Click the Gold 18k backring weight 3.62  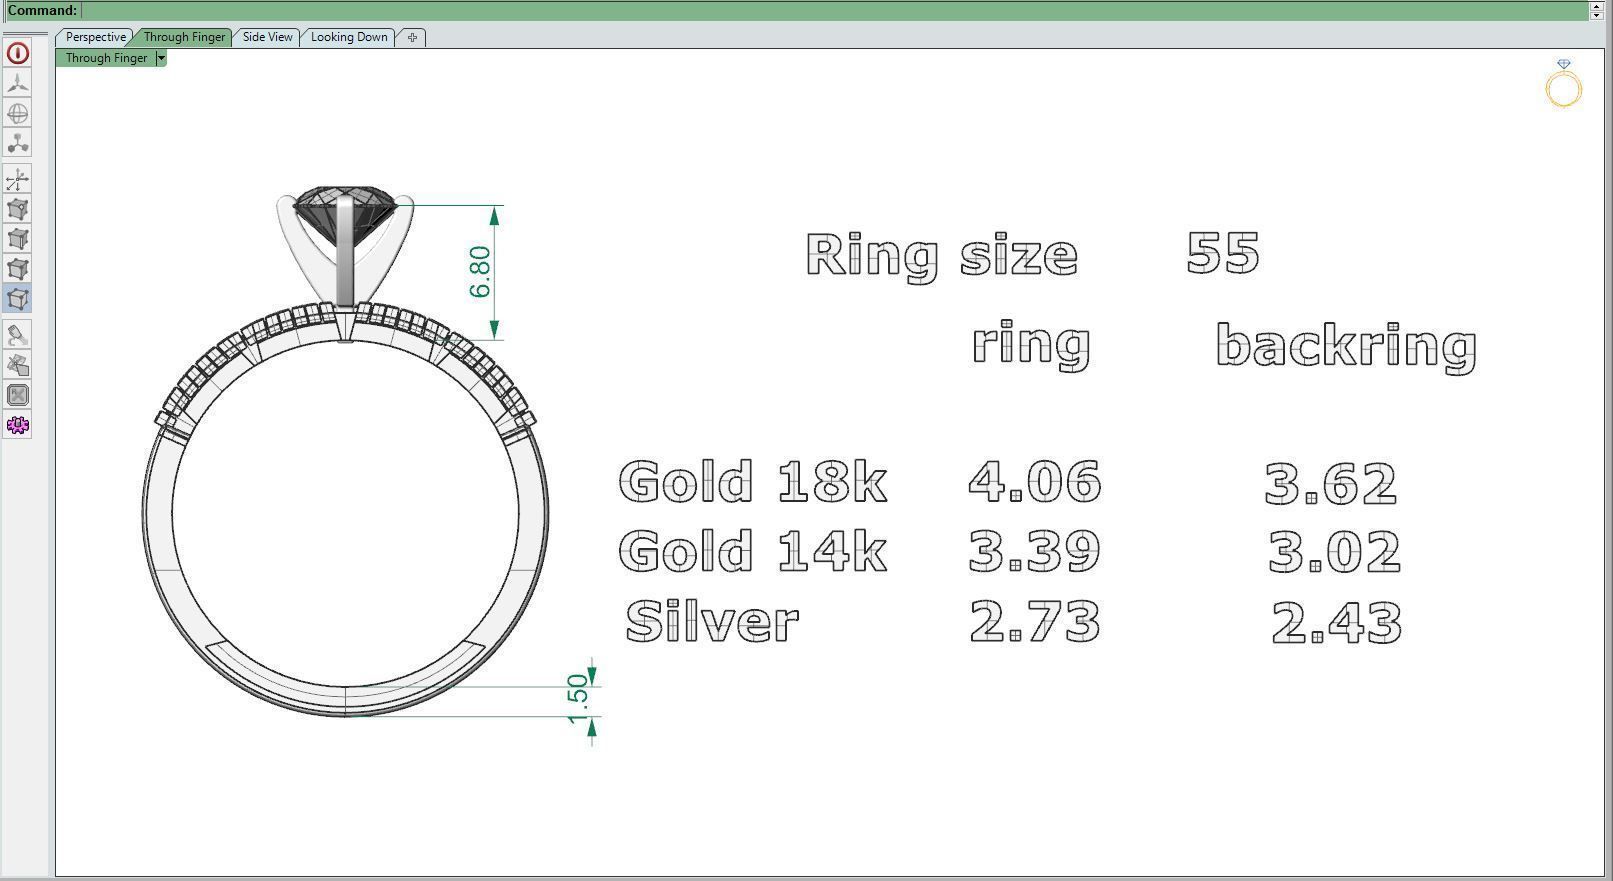click(x=1331, y=484)
